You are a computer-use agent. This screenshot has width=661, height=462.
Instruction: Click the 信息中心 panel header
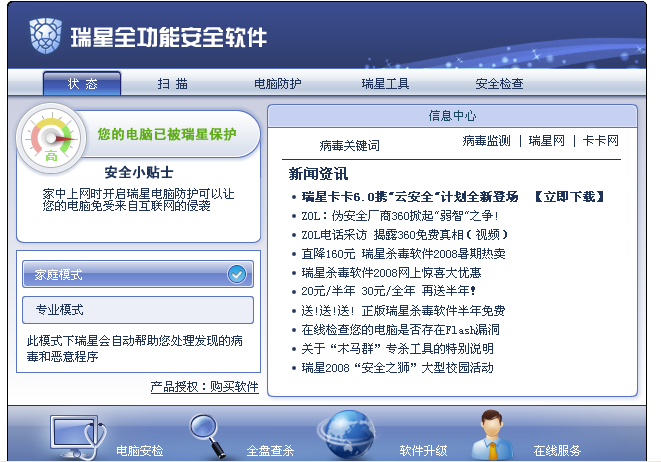click(x=452, y=116)
